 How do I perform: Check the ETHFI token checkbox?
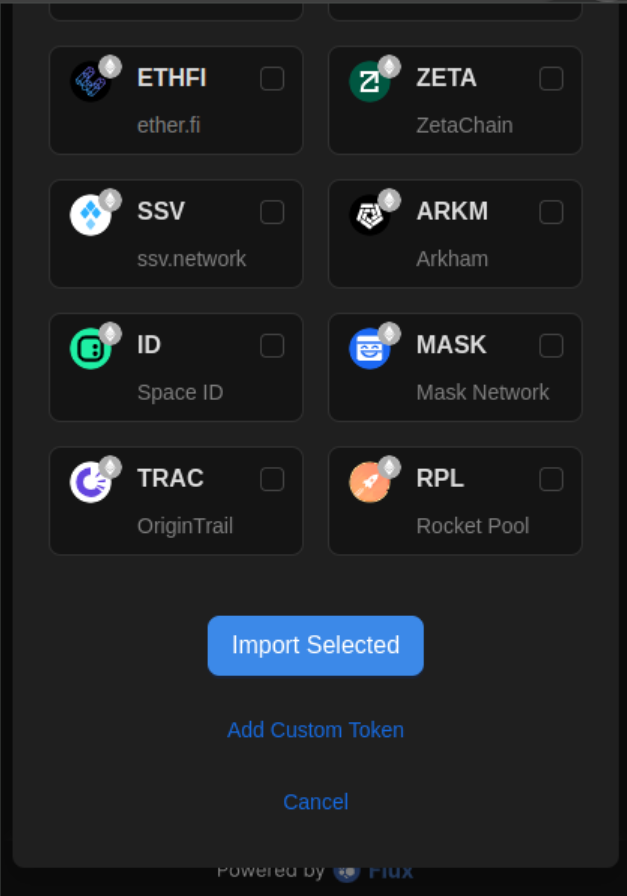[272, 79]
